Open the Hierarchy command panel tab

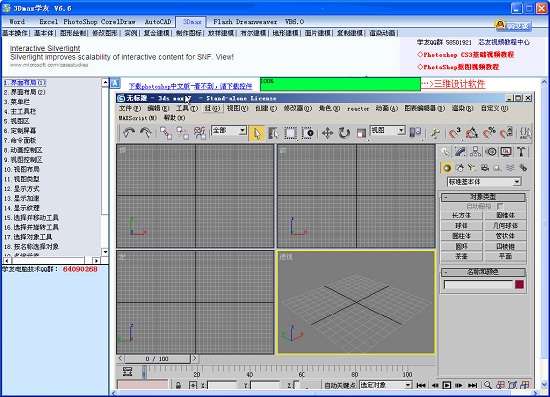pyautogui.click(x=476, y=152)
